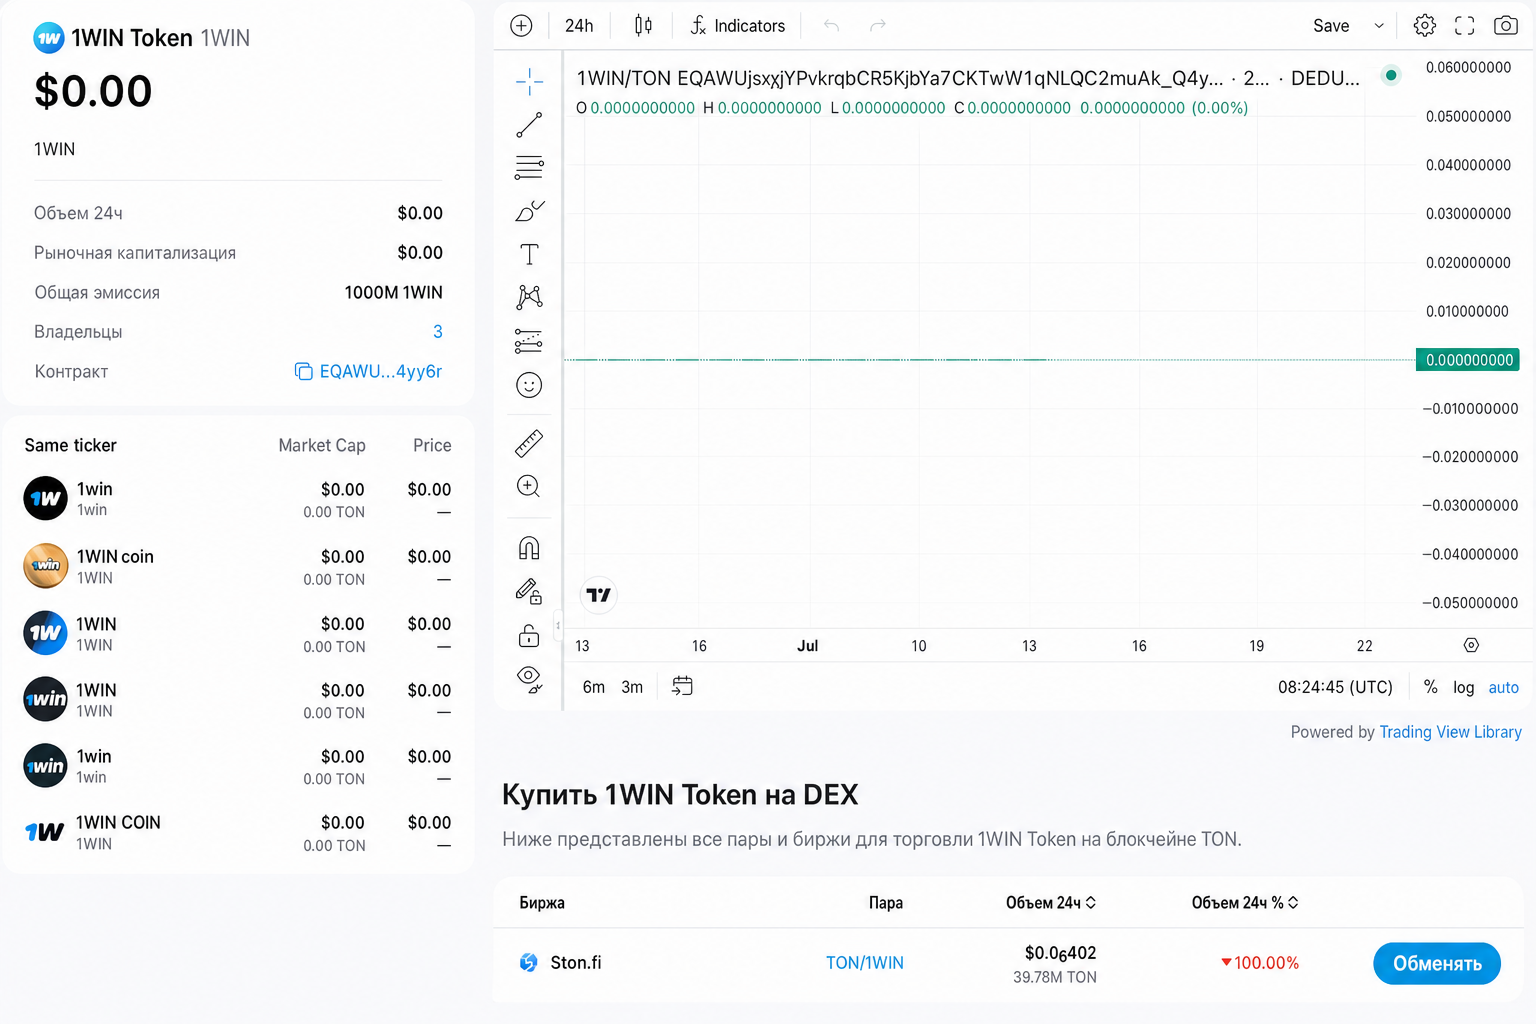Sort by Объем 24ч column
The image size is (1536, 1024).
(1050, 903)
